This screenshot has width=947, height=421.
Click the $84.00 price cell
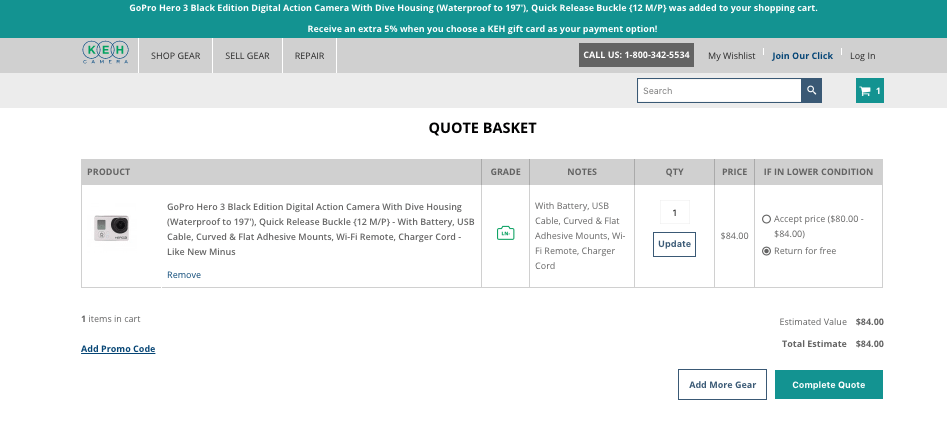[734, 236]
